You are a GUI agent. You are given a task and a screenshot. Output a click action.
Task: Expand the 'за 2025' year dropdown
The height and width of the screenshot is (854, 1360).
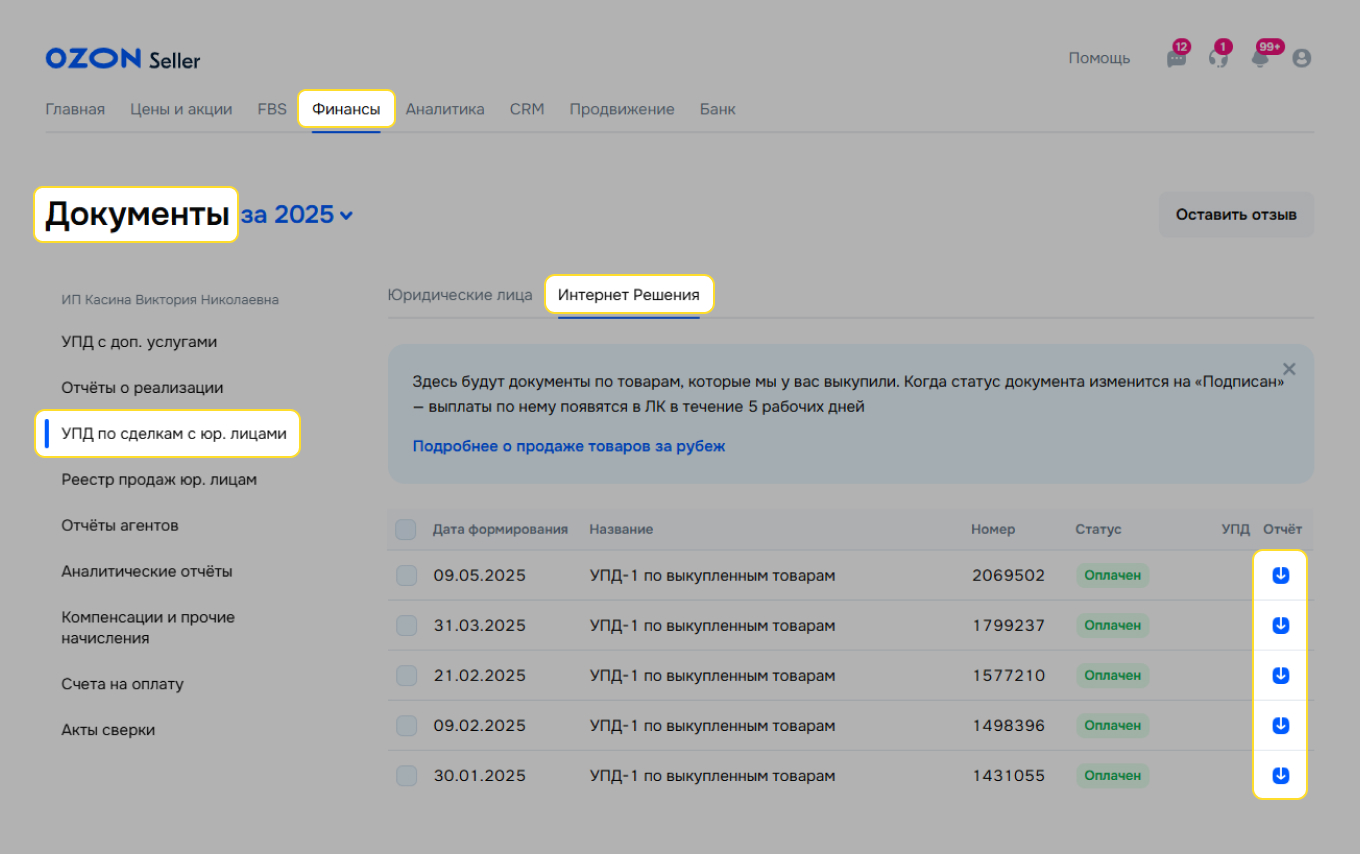[298, 215]
